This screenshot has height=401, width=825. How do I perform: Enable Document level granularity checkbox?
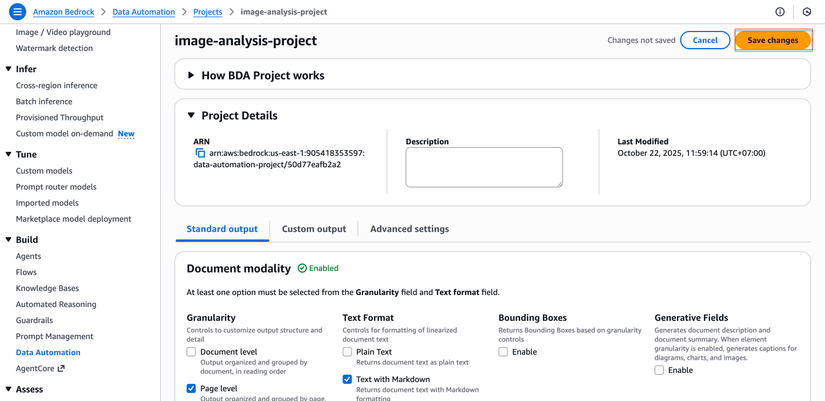pyautogui.click(x=191, y=352)
